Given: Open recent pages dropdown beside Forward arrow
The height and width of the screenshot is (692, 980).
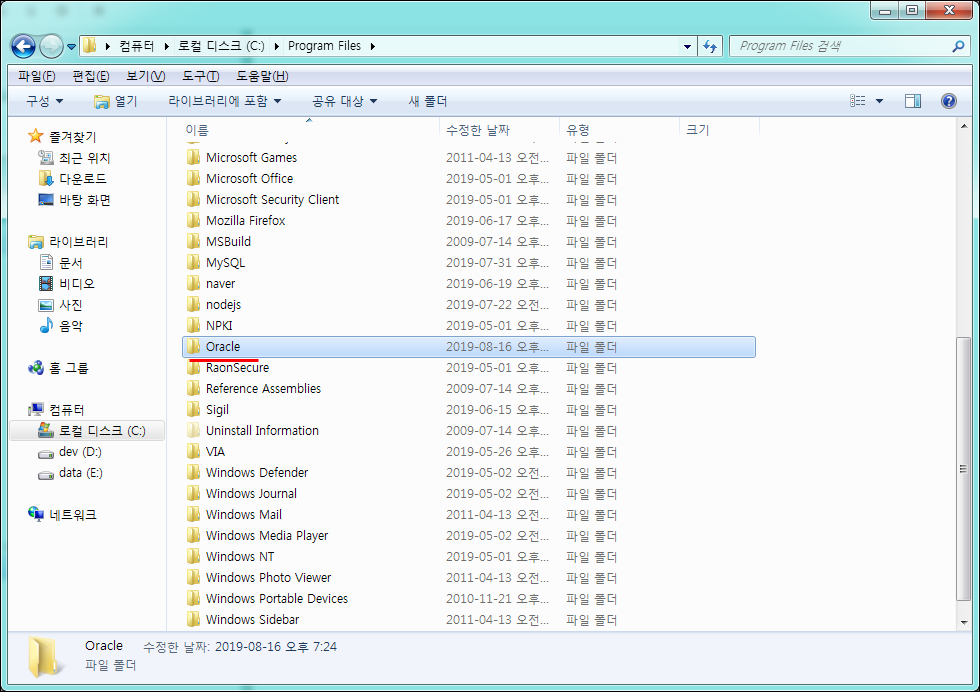Looking at the screenshot, I should [x=71, y=47].
